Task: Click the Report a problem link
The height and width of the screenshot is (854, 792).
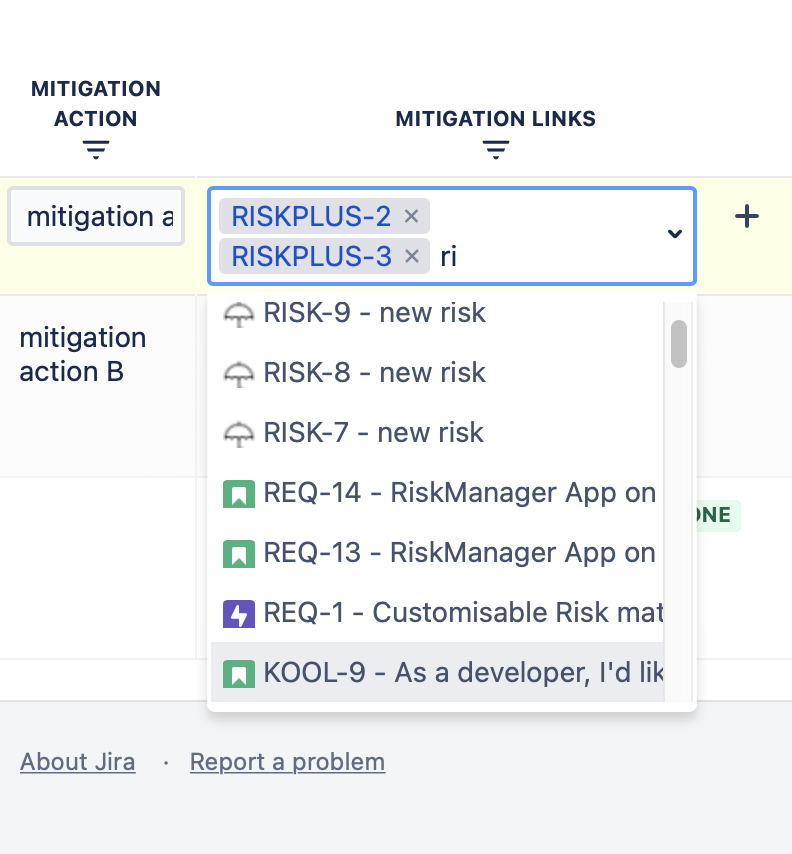Action: point(287,762)
